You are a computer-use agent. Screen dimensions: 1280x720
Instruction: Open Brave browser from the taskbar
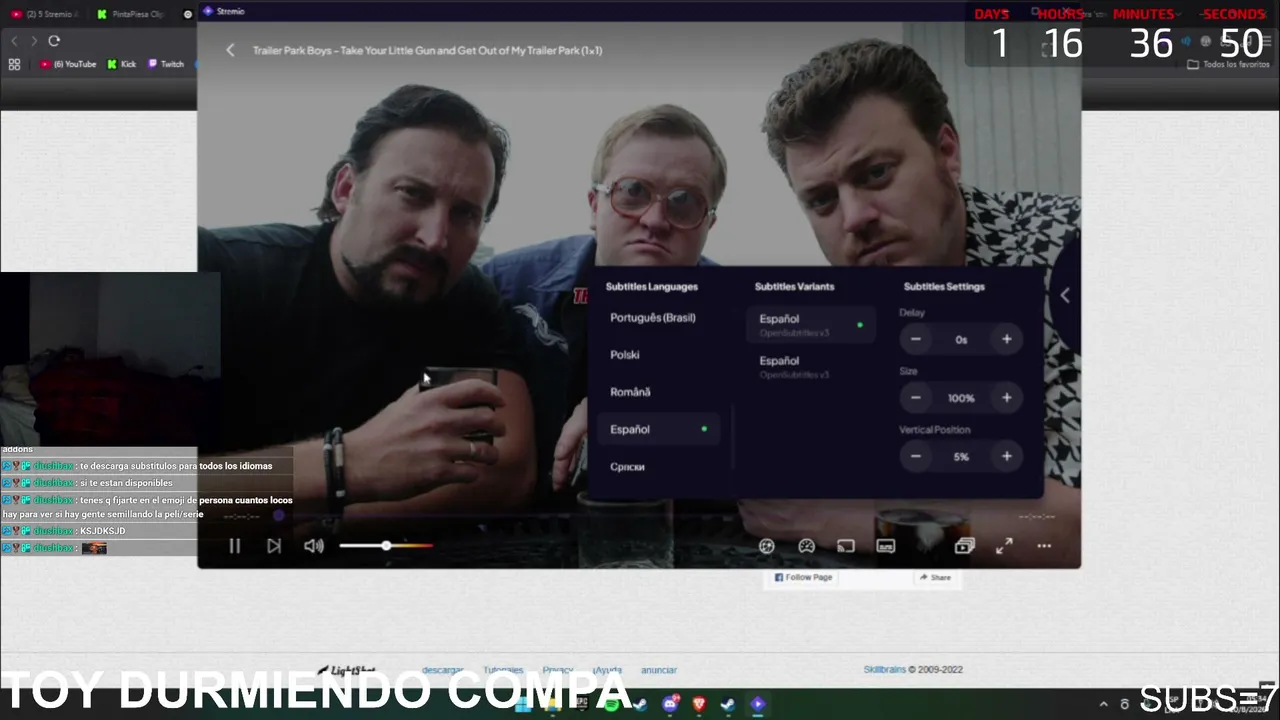(x=699, y=704)
